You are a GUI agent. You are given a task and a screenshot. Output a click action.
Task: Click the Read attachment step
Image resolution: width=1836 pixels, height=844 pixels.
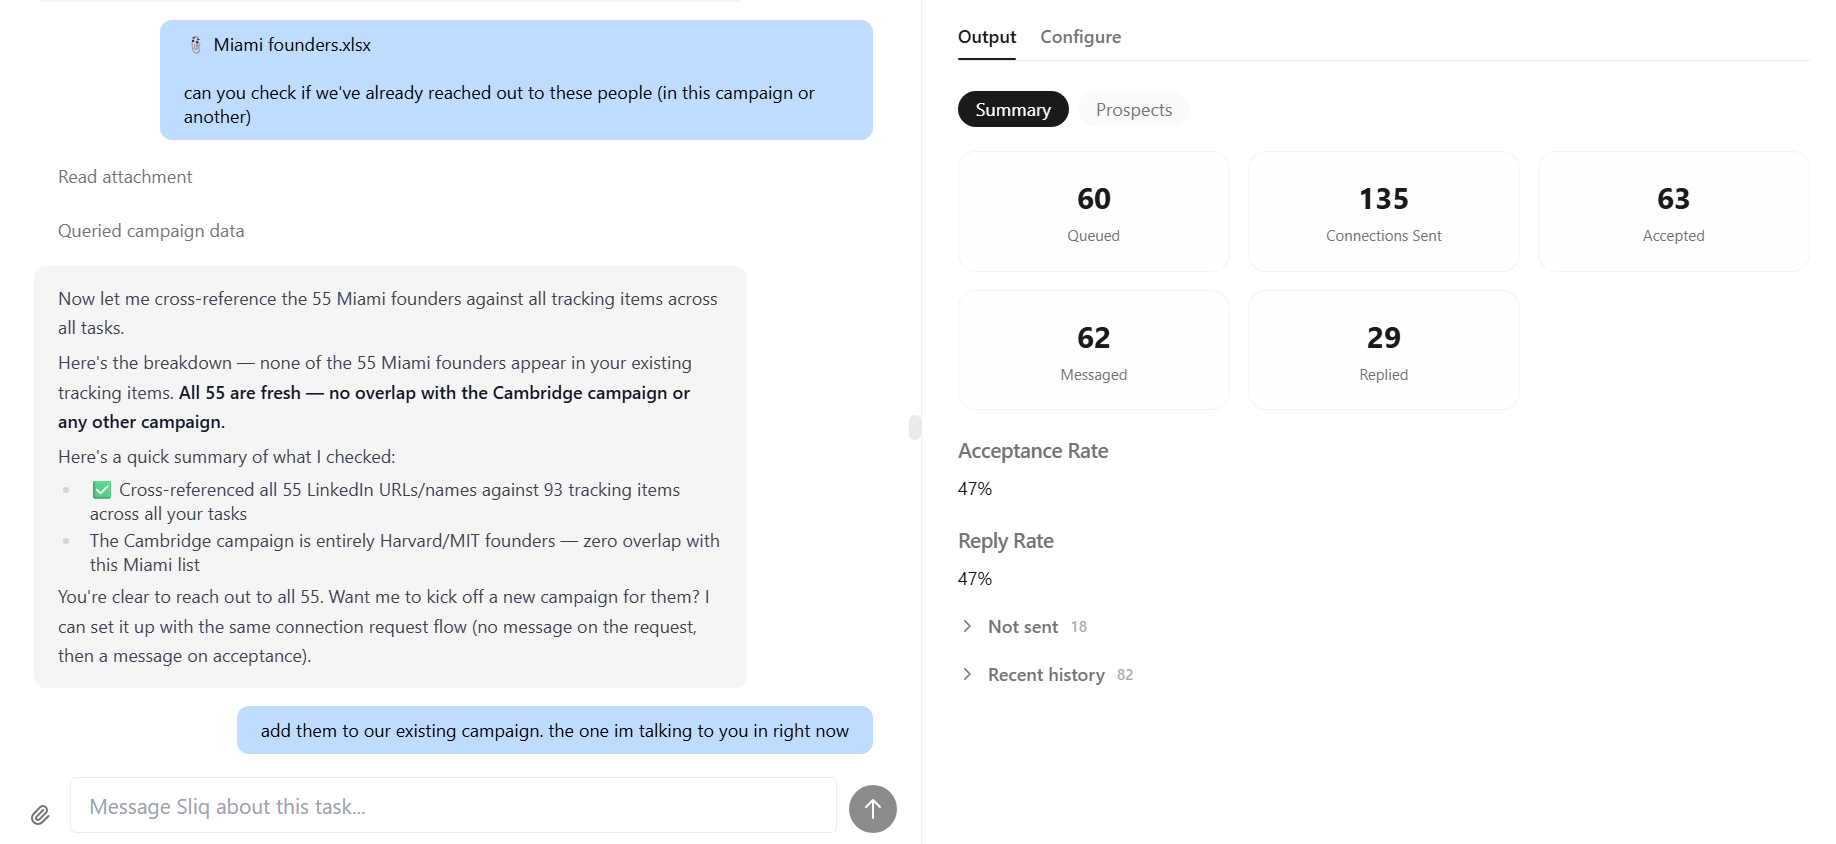[x=125, y=177]
